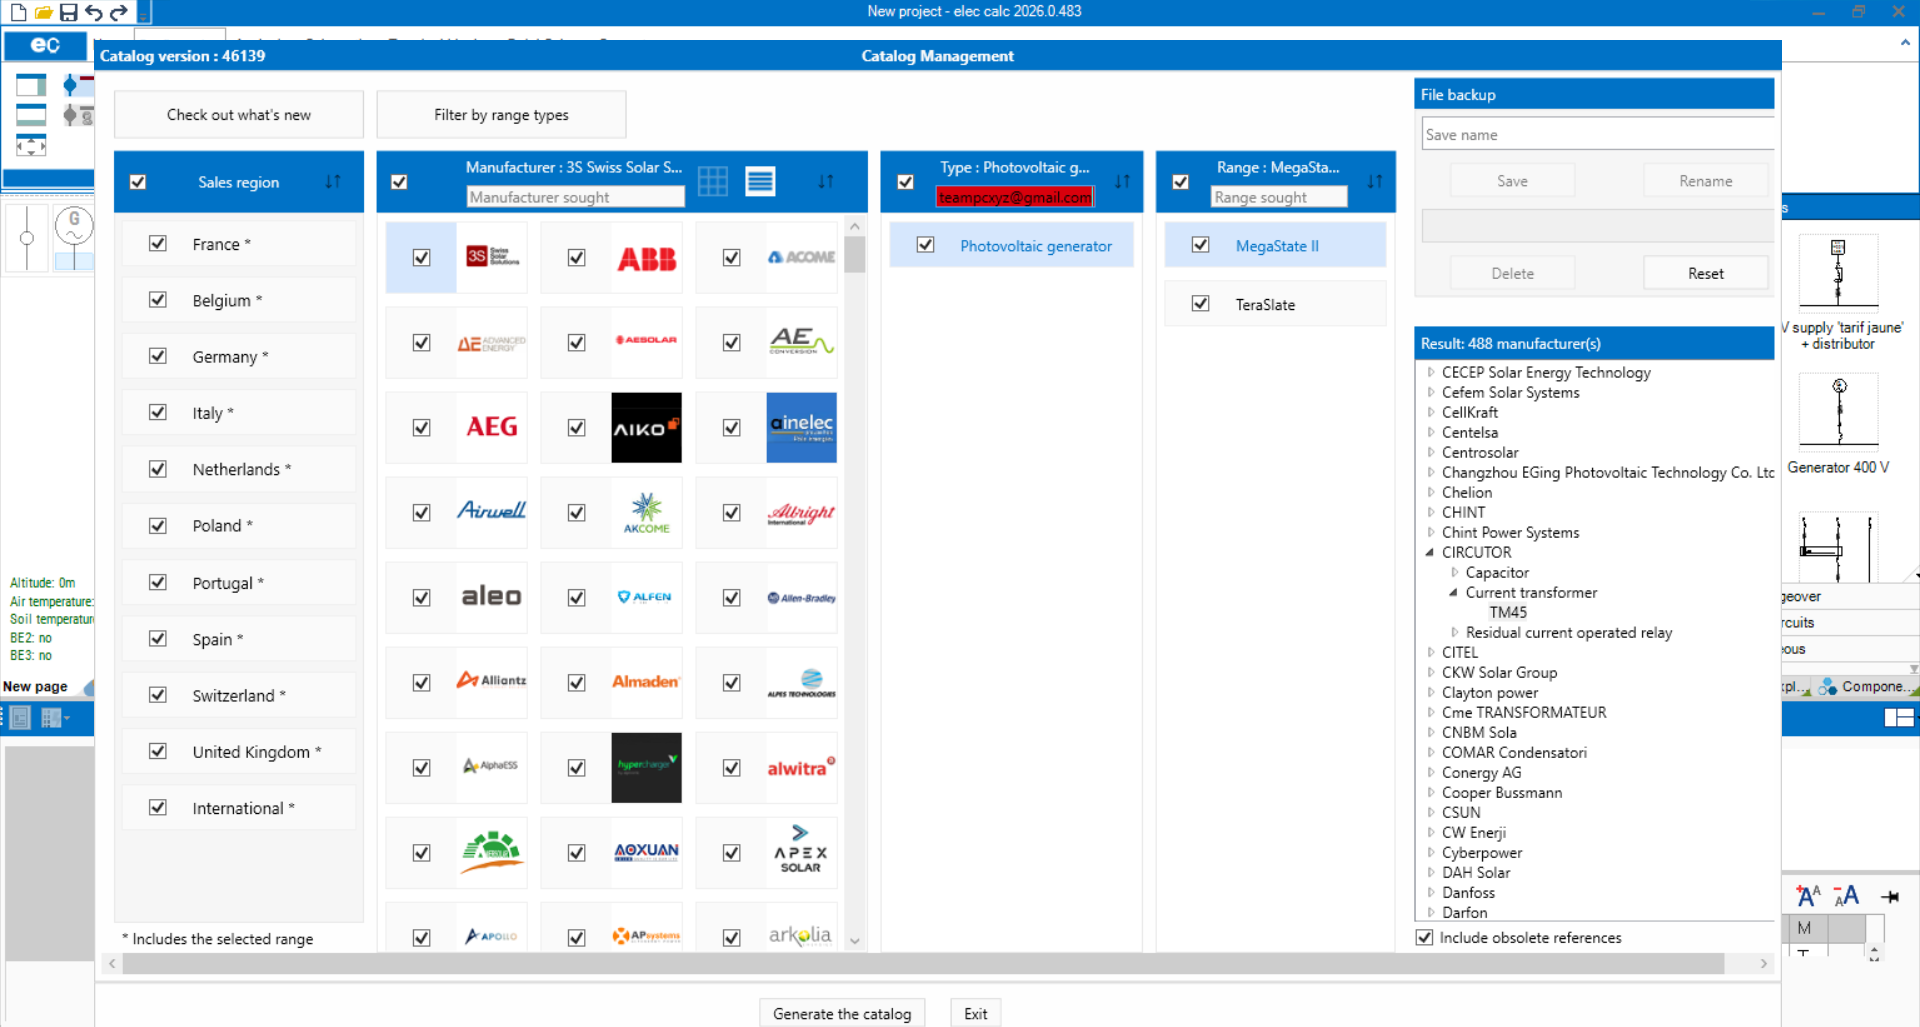This screenshot has width=1920, height=1027.
Task: Open the New page tab
Action: (36, 687)
